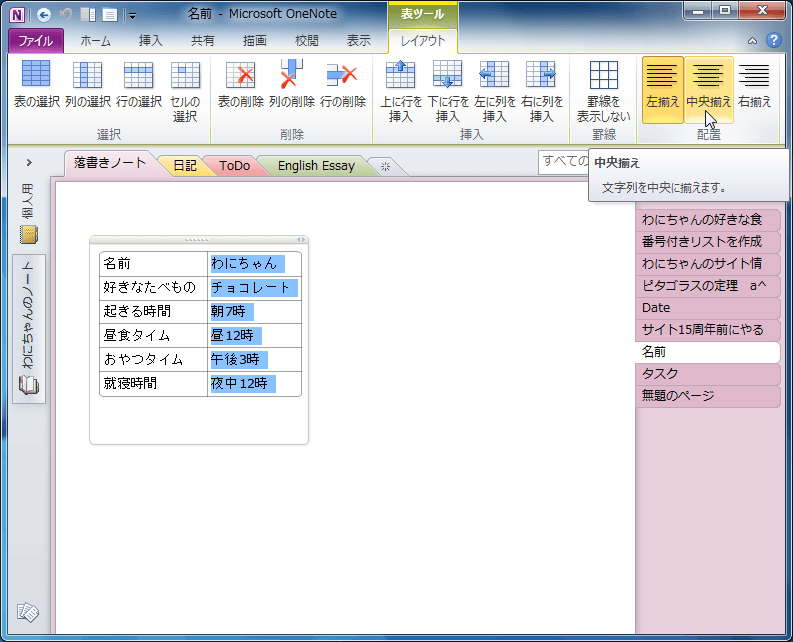Select the Layout (レイアウト) tab
Viewport: 793px width, 642px height.
pyautogui.click(x=423, y=41)
